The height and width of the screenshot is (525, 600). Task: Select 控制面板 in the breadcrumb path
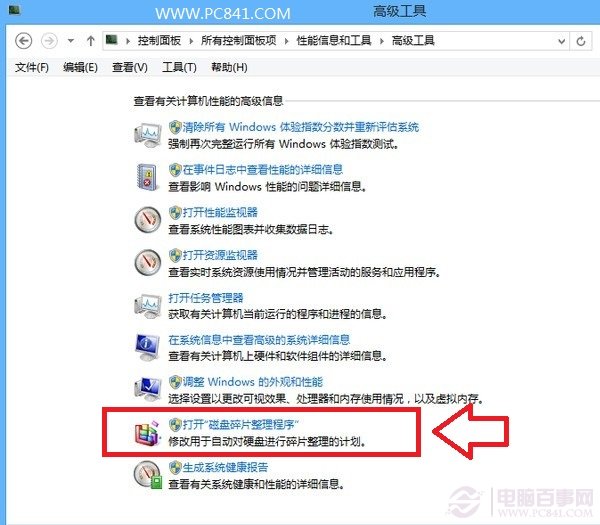click(159, 41)
